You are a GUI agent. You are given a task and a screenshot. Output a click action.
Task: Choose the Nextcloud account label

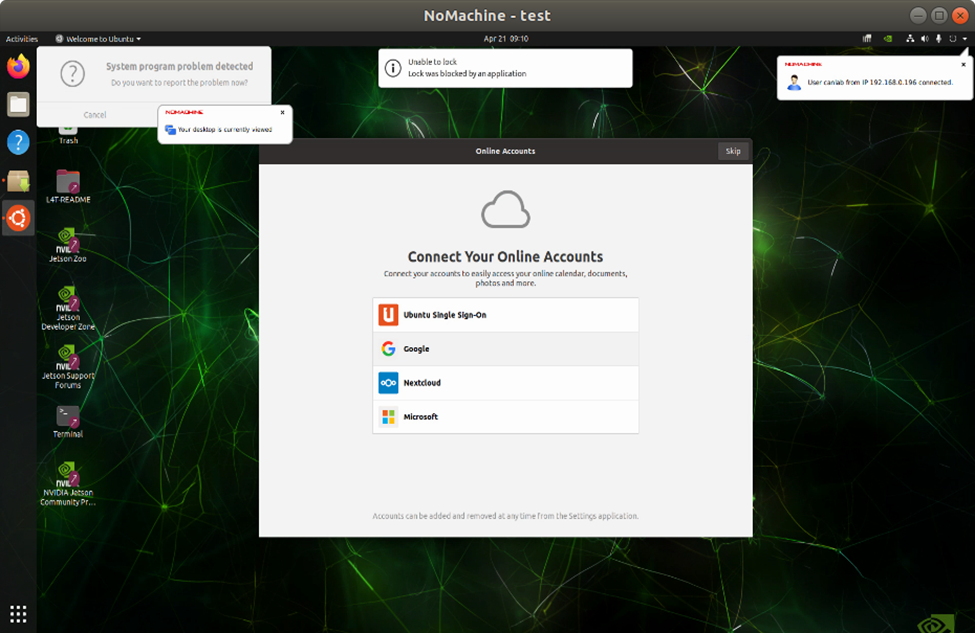pos(422,382)
